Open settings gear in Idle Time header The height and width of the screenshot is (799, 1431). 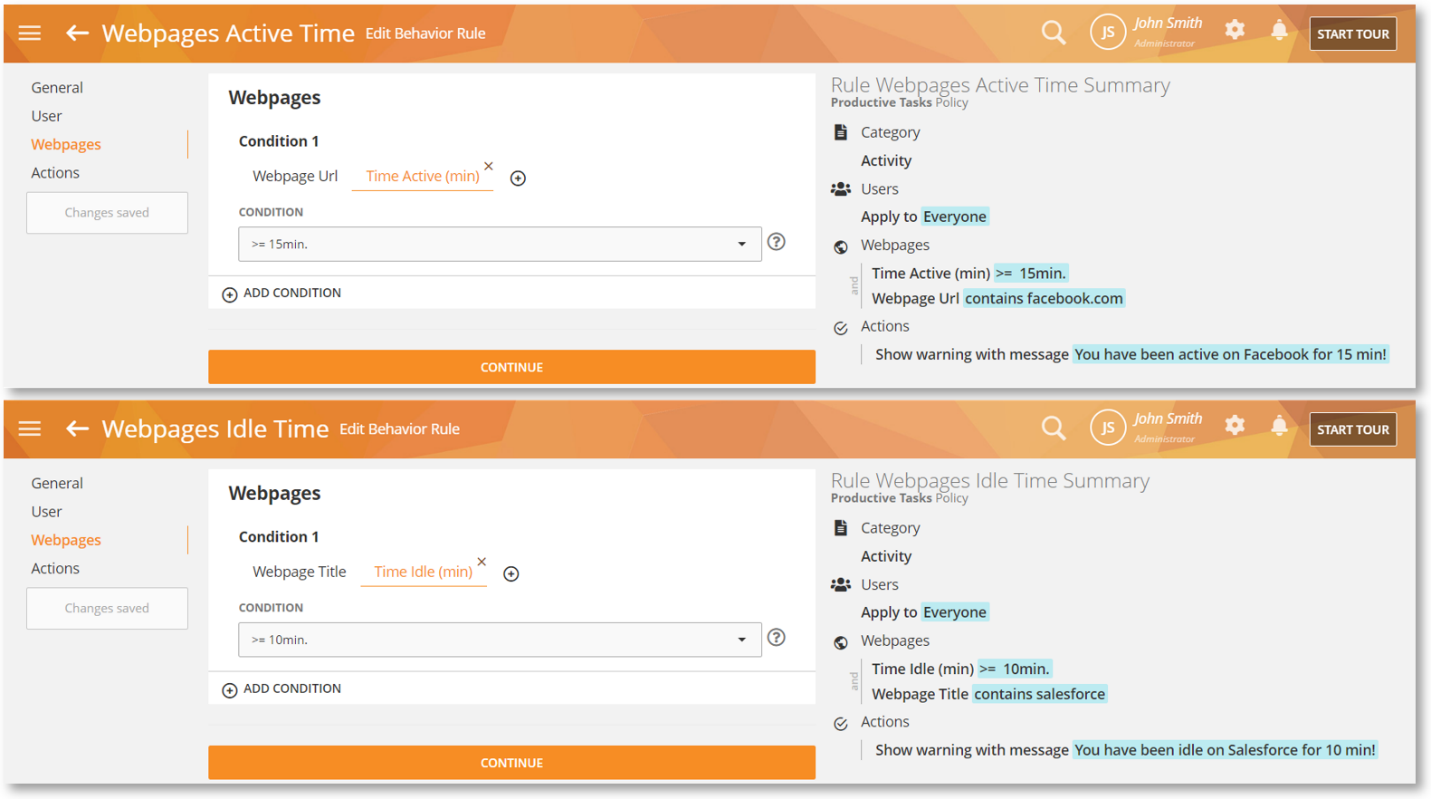[1235, 426]
